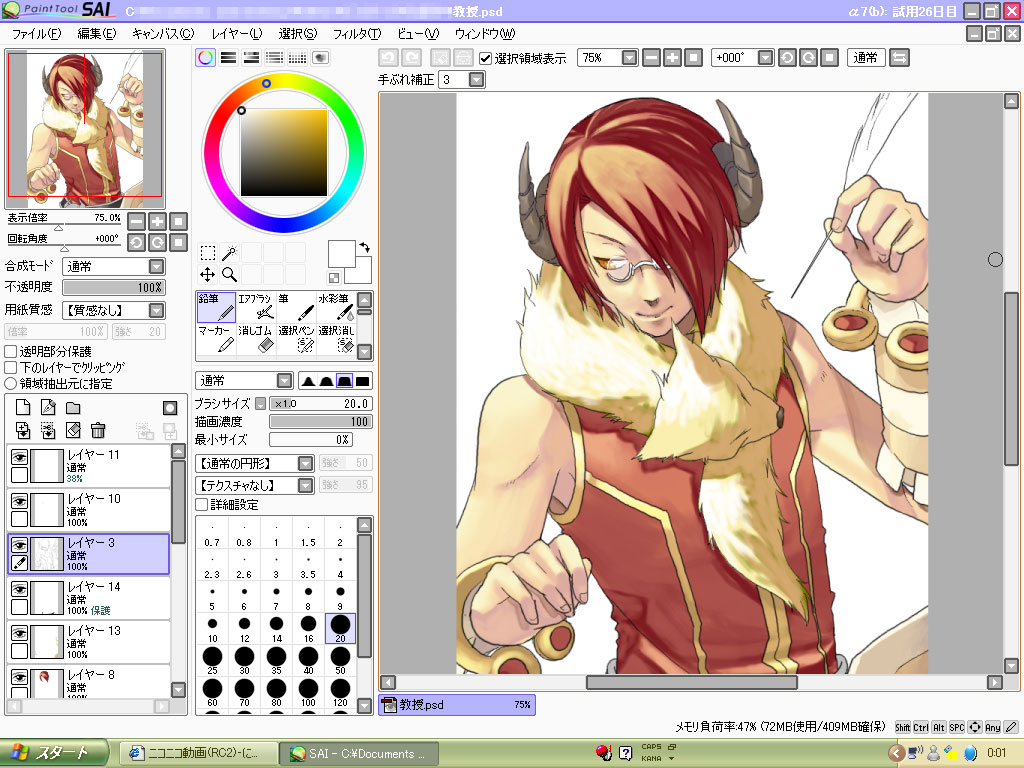Image resolution: width=1024 pixels, height=768 pixels.
Task: Activate the zoom magnifier tool
Action: (229, 274)
